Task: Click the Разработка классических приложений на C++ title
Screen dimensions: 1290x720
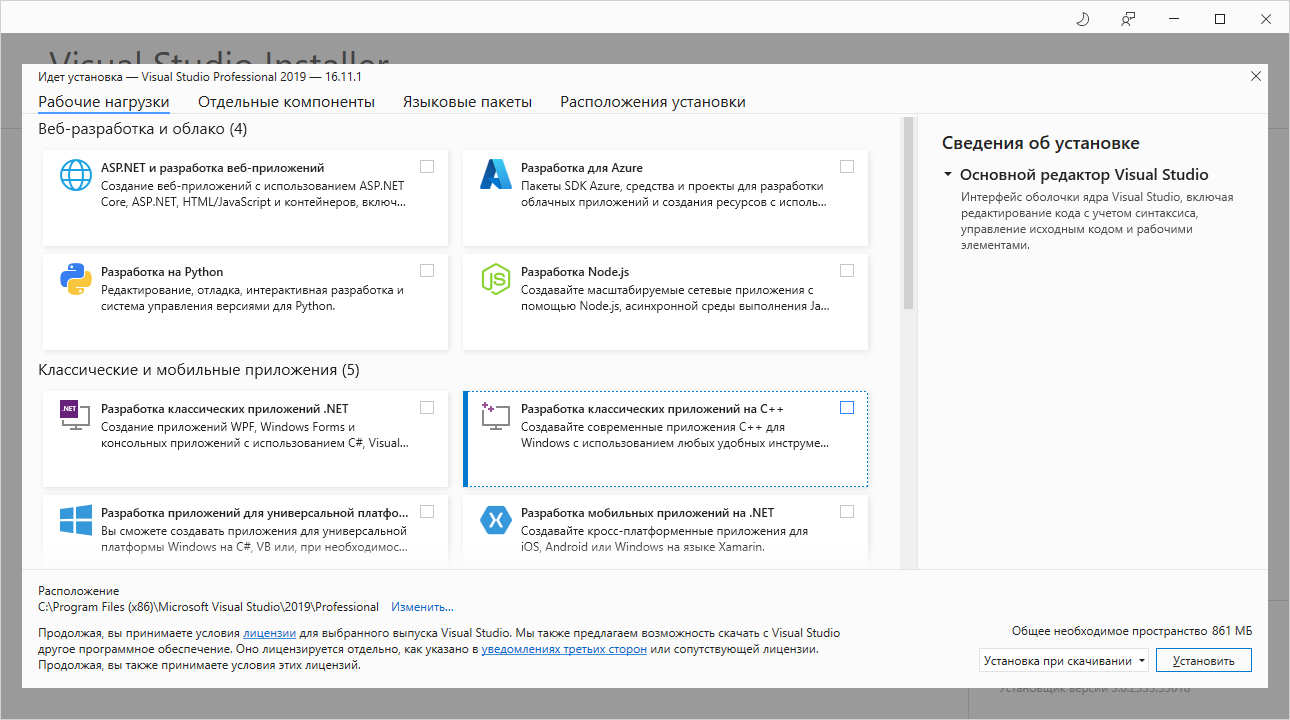Action: click(x=652, y=409)
